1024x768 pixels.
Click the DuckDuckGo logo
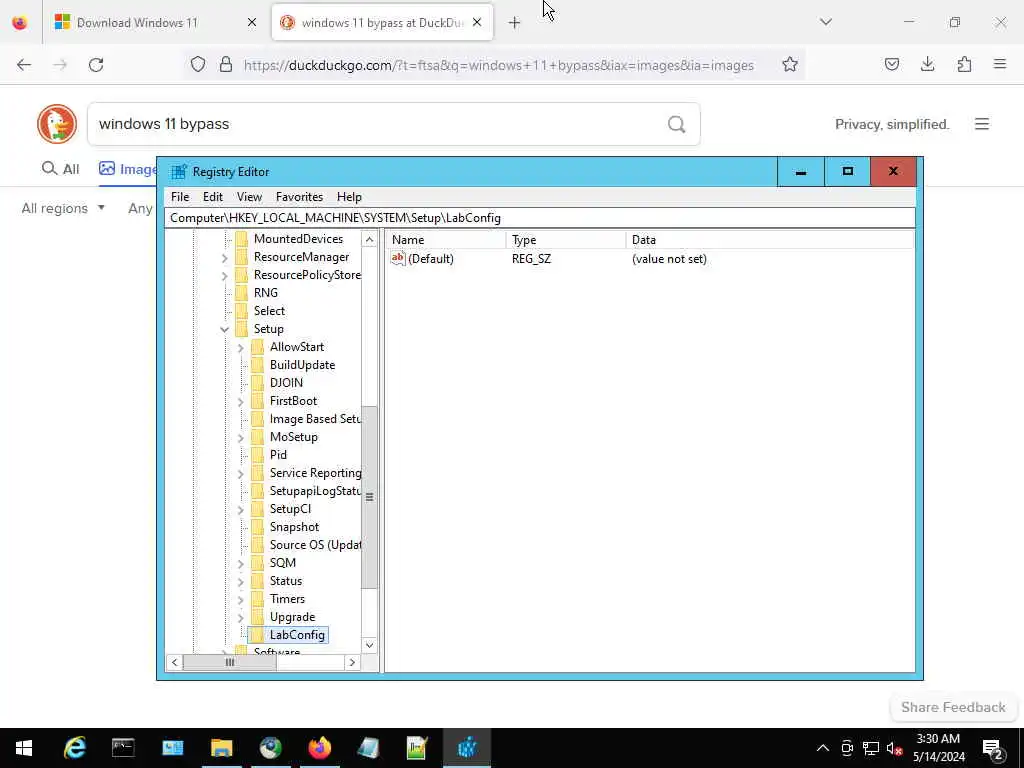57,124
